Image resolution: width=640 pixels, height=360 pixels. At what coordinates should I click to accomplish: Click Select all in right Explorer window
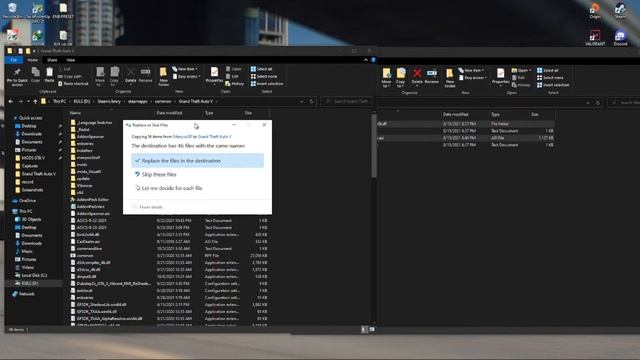point(548,70)
